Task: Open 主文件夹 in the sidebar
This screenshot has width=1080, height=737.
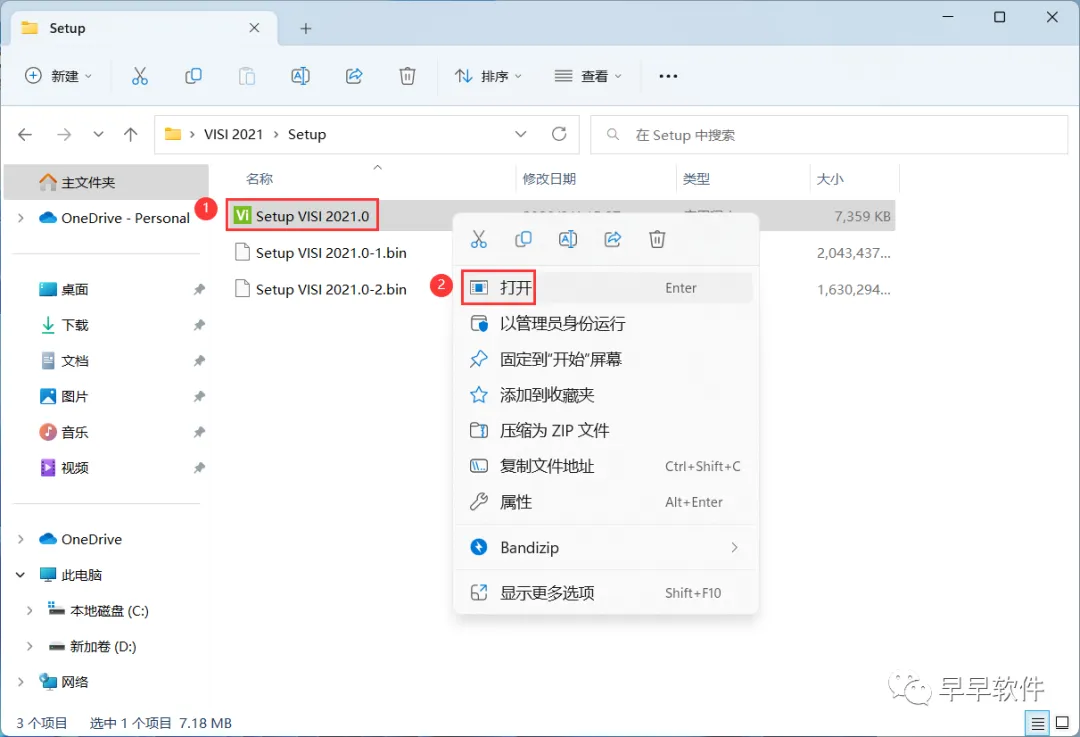Action: pos(106,183)
